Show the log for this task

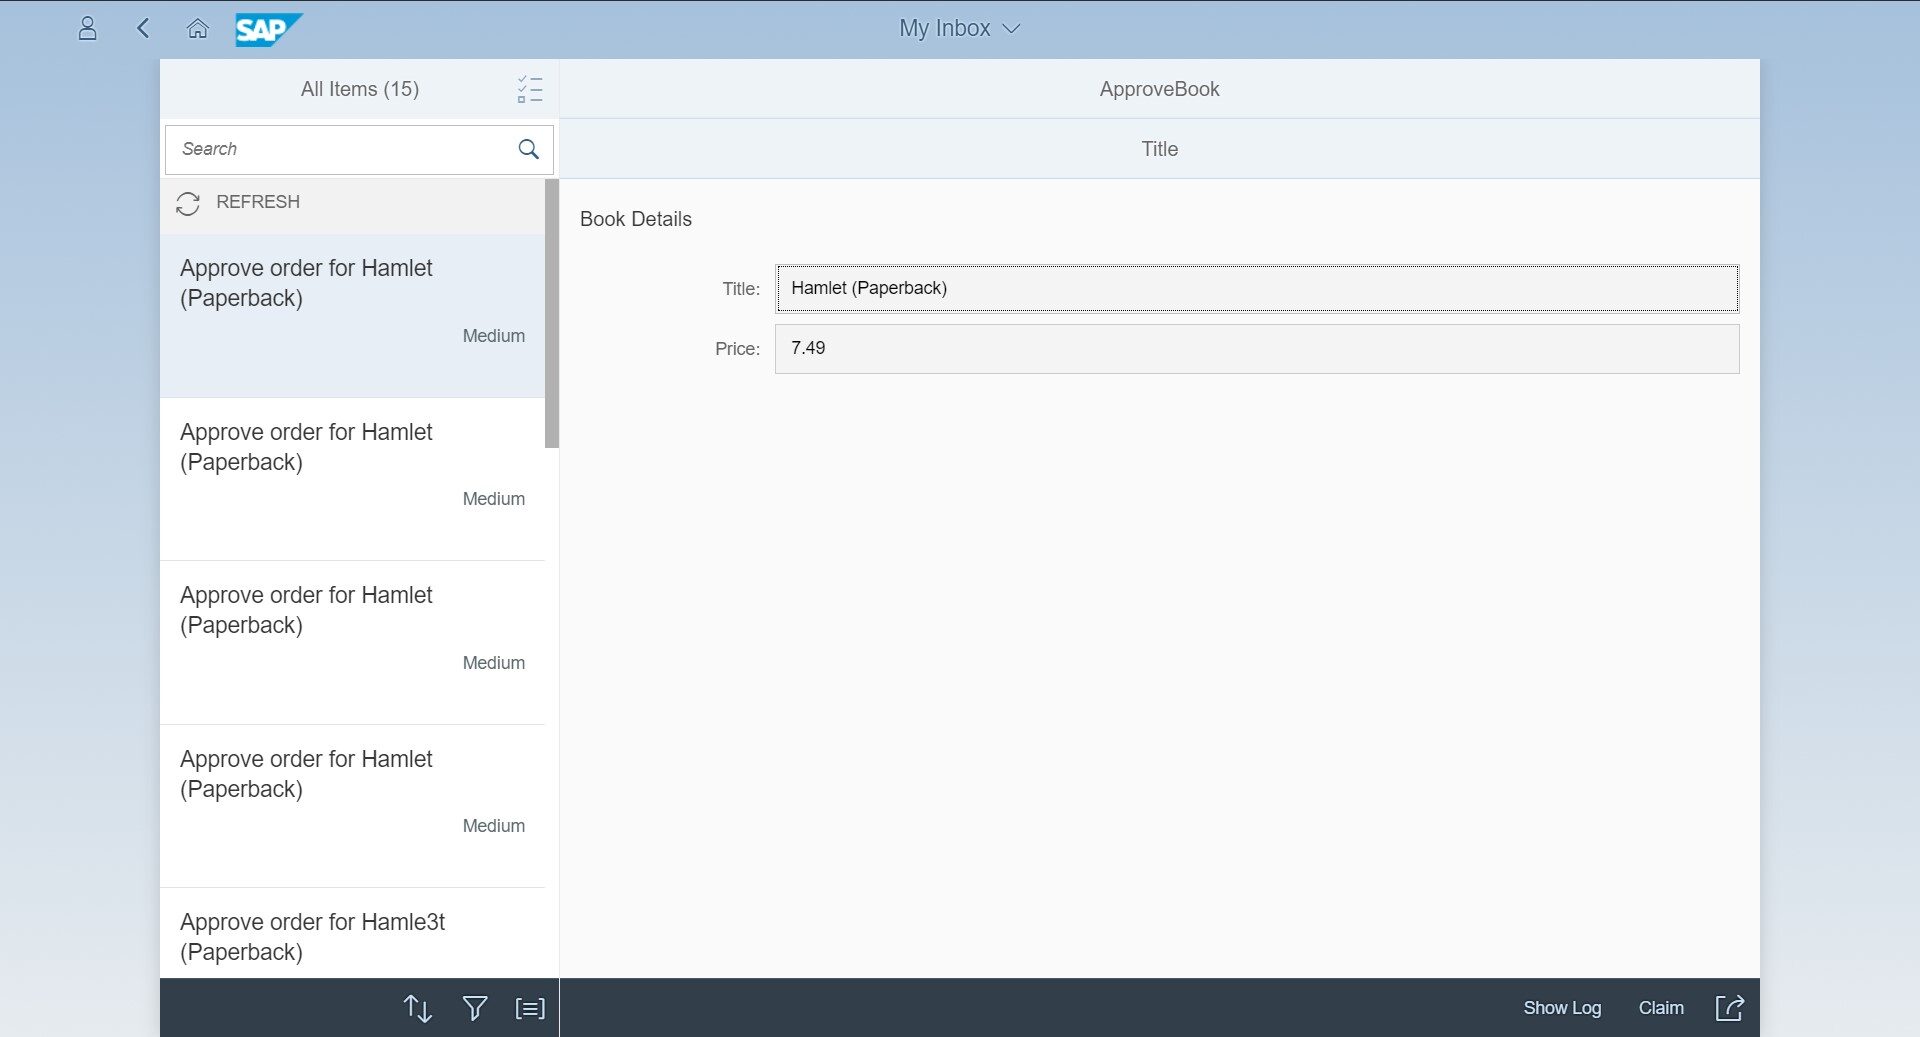pyautogui.click(x=1561, y=1008)
